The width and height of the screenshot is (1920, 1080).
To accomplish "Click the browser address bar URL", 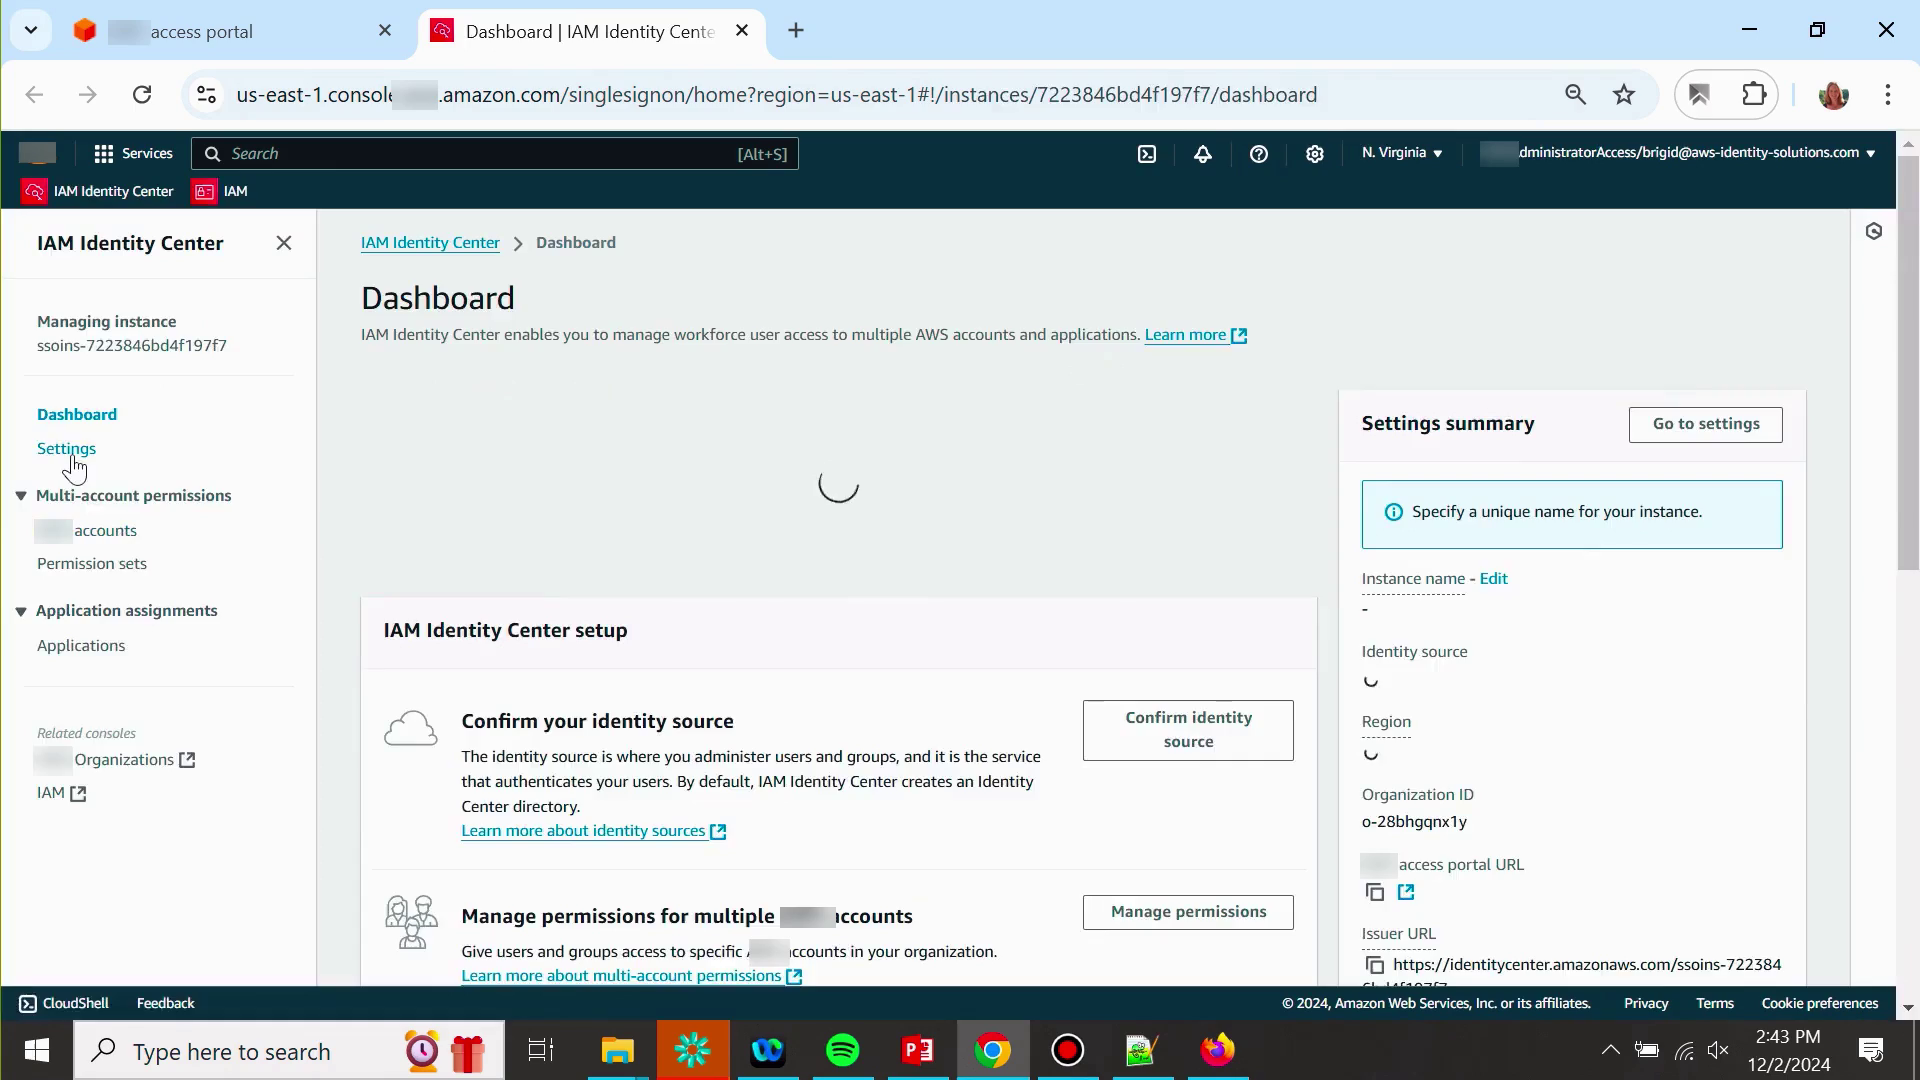I will click(x=776, y=95).
